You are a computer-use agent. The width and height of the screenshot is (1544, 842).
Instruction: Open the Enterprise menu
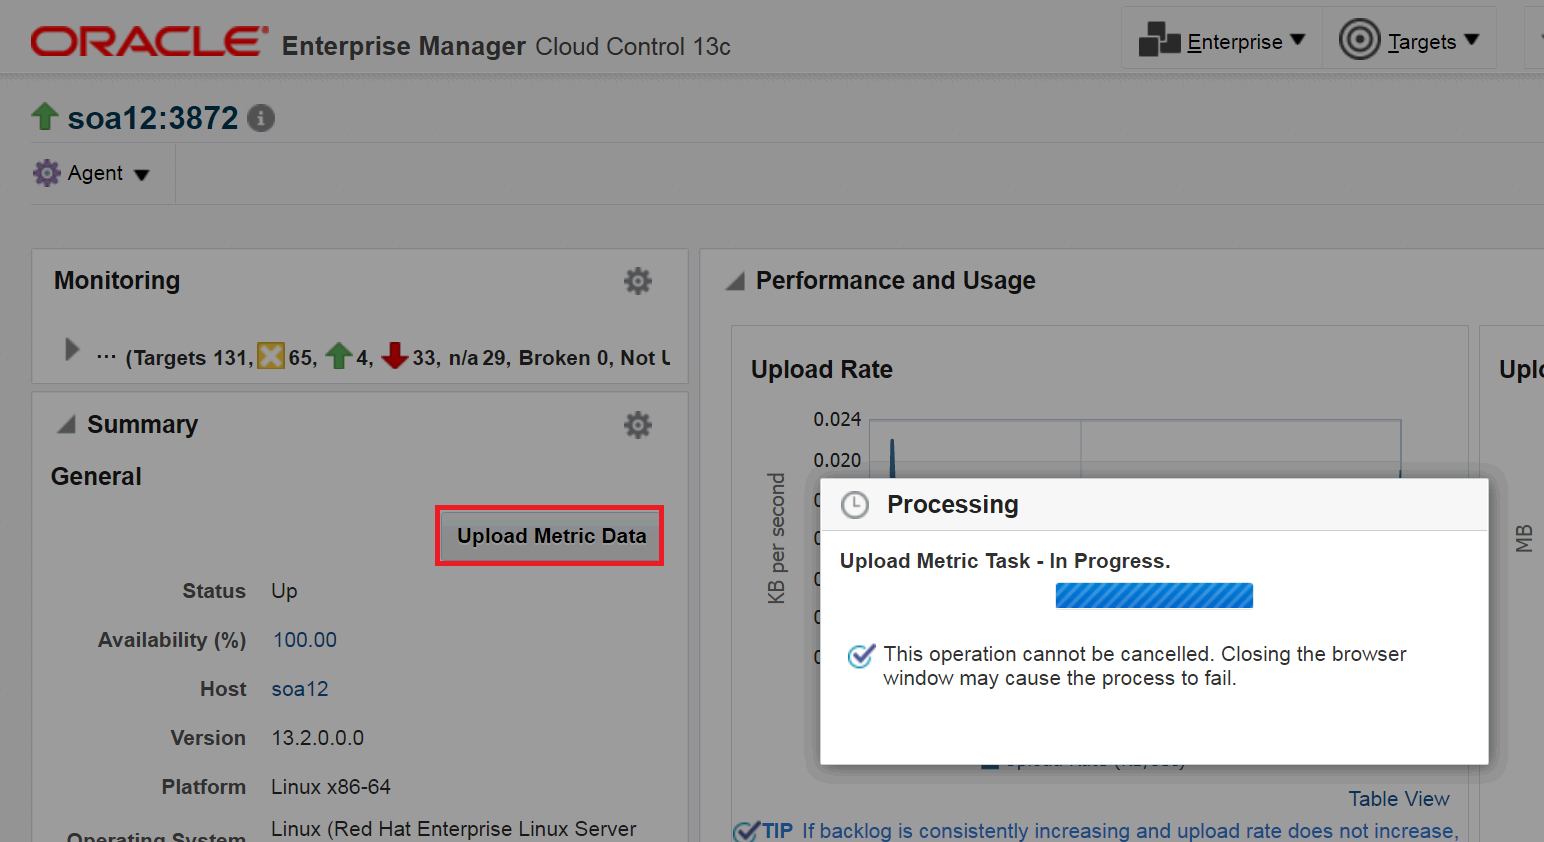1235,41
